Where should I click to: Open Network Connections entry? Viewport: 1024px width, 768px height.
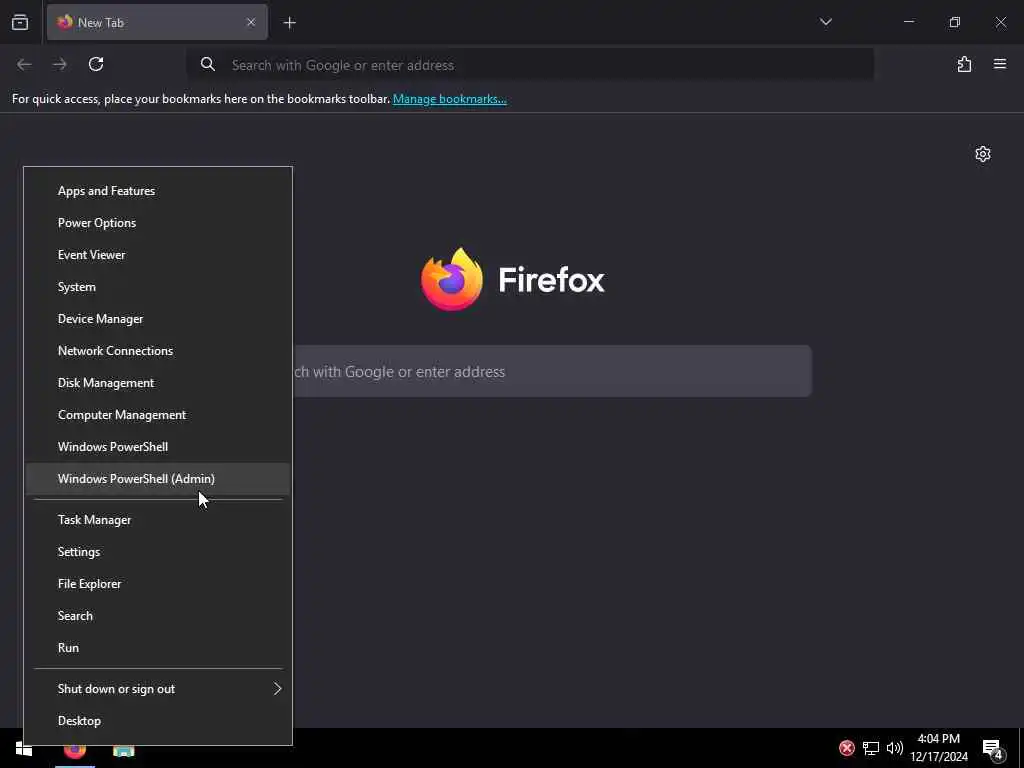(157, 351)
